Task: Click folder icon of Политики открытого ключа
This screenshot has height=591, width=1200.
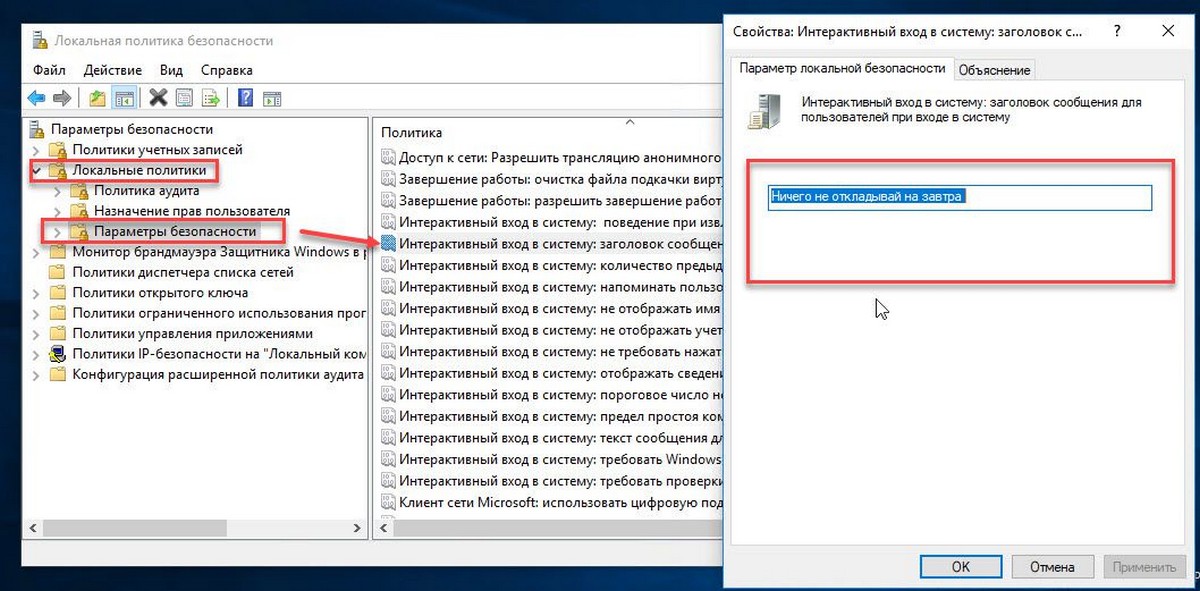Action: pyautogui.click(x=57, y=293)
